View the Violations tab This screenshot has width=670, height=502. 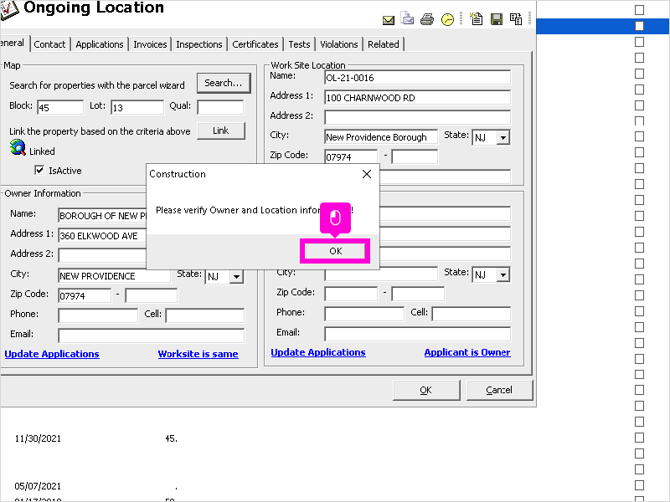(339, 44)
